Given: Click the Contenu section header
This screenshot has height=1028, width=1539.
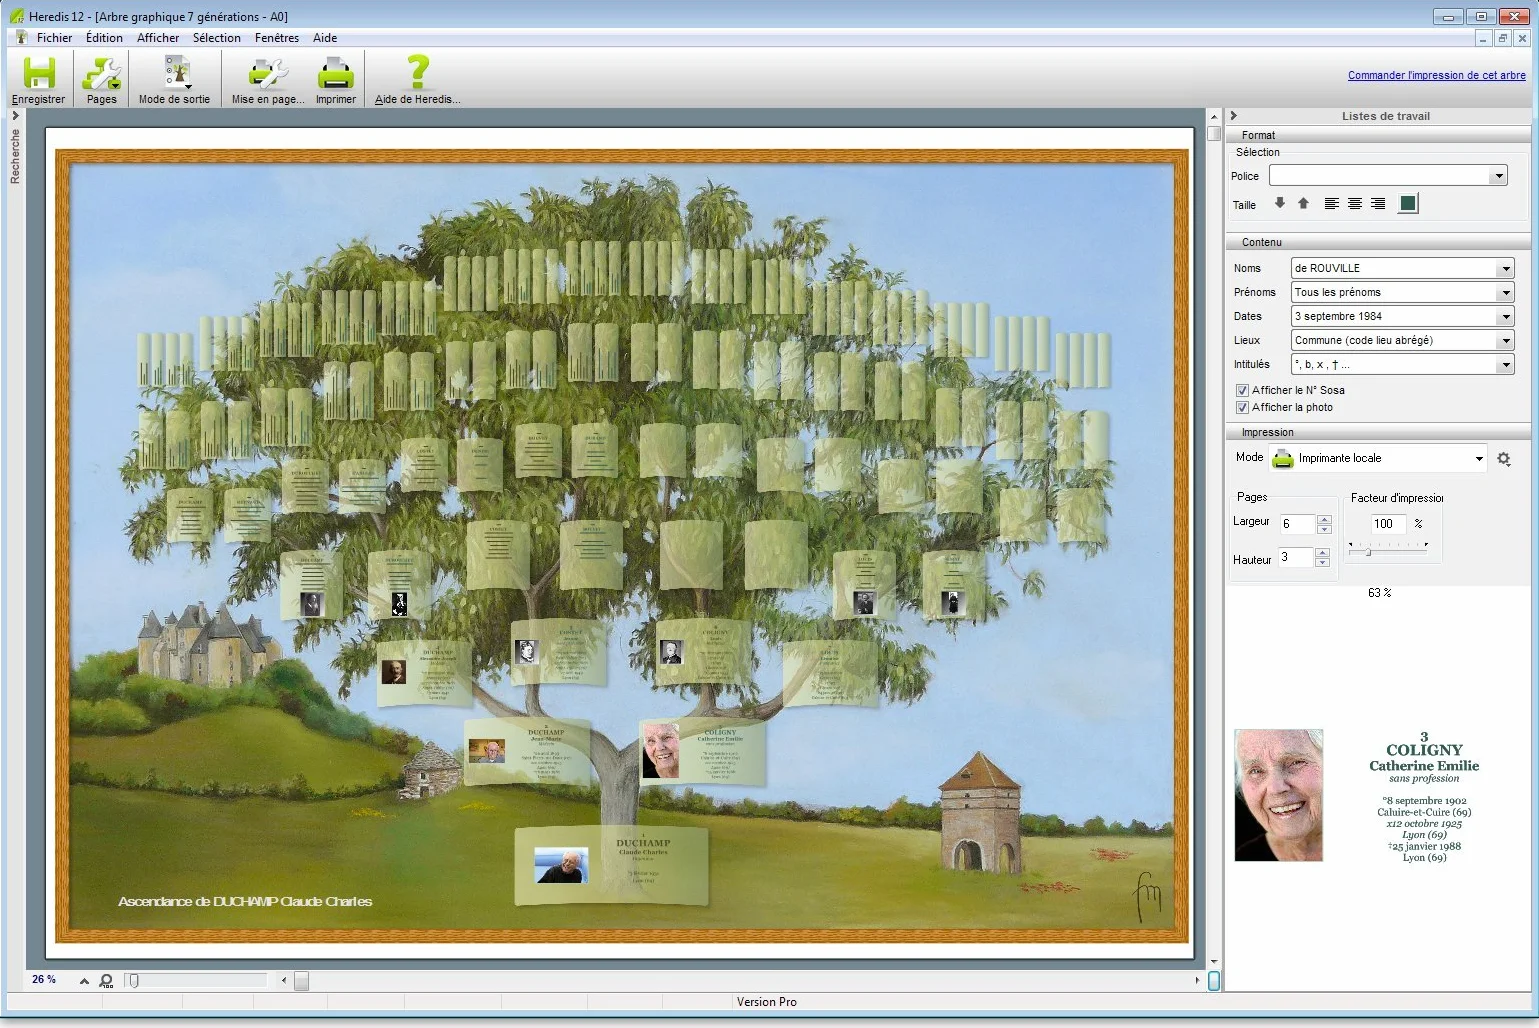Looking at the screenshot, I should pos(1379,242).
